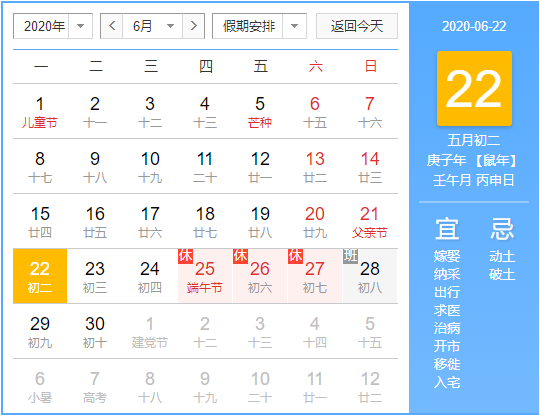
Task: Go to next month arrow
Action: 194,26
